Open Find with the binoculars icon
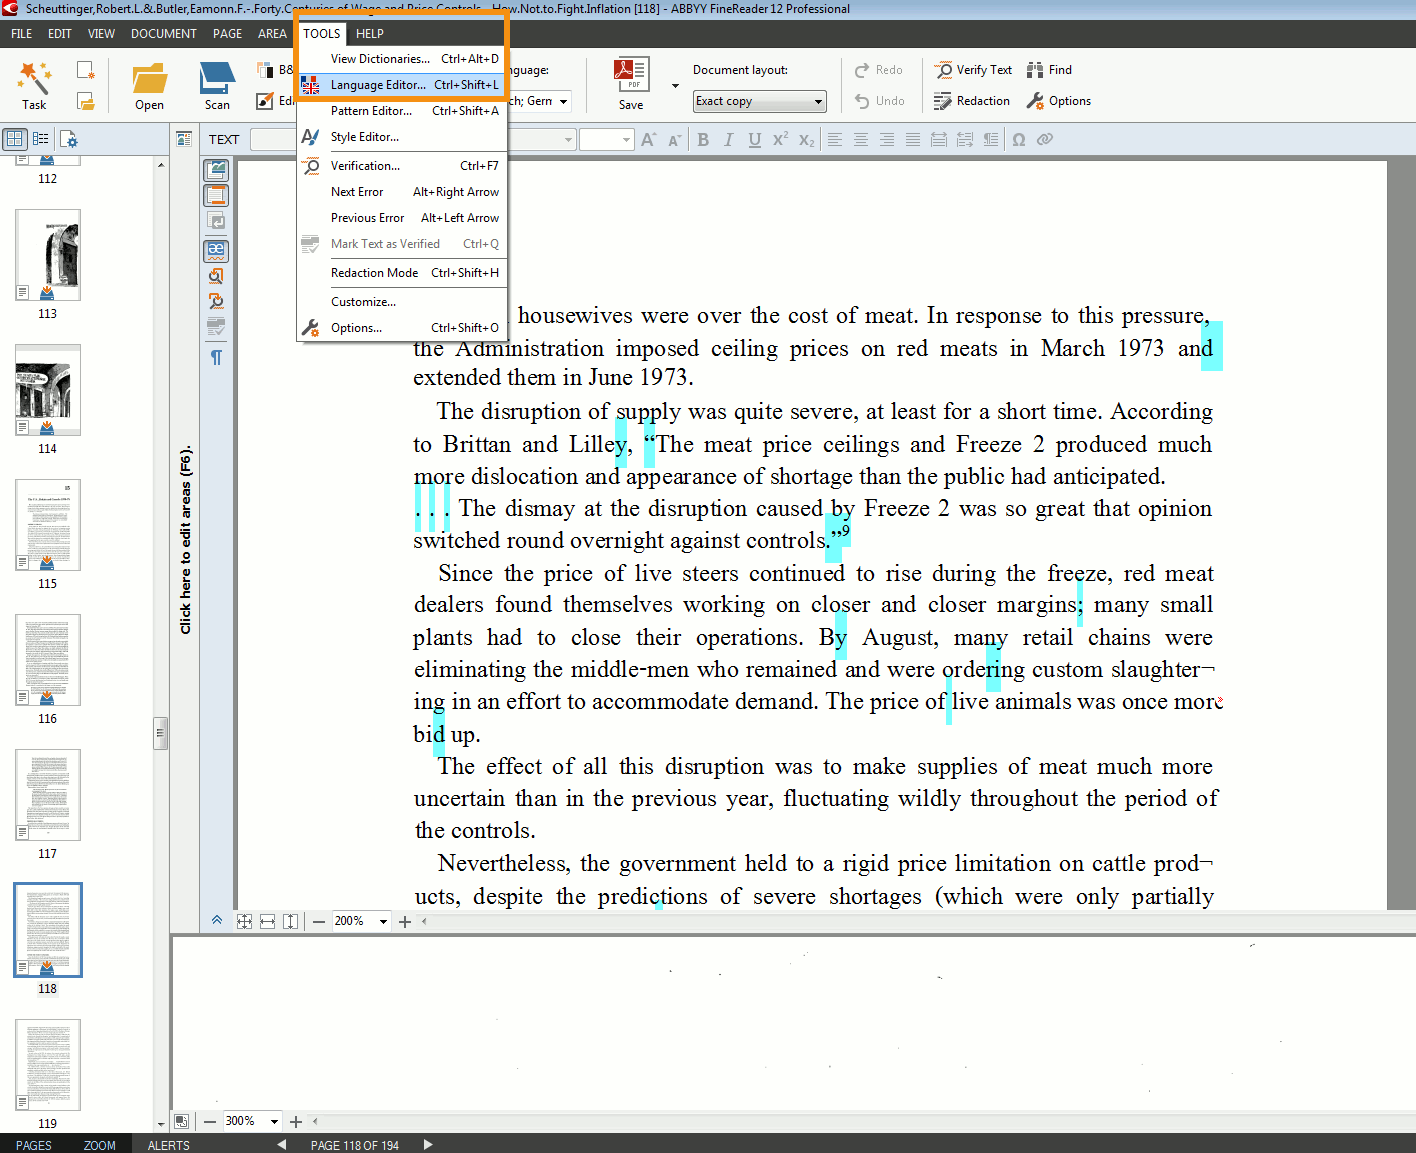The width and height of the screenshot is (1416, 1153). click(x=1035, y=70)
